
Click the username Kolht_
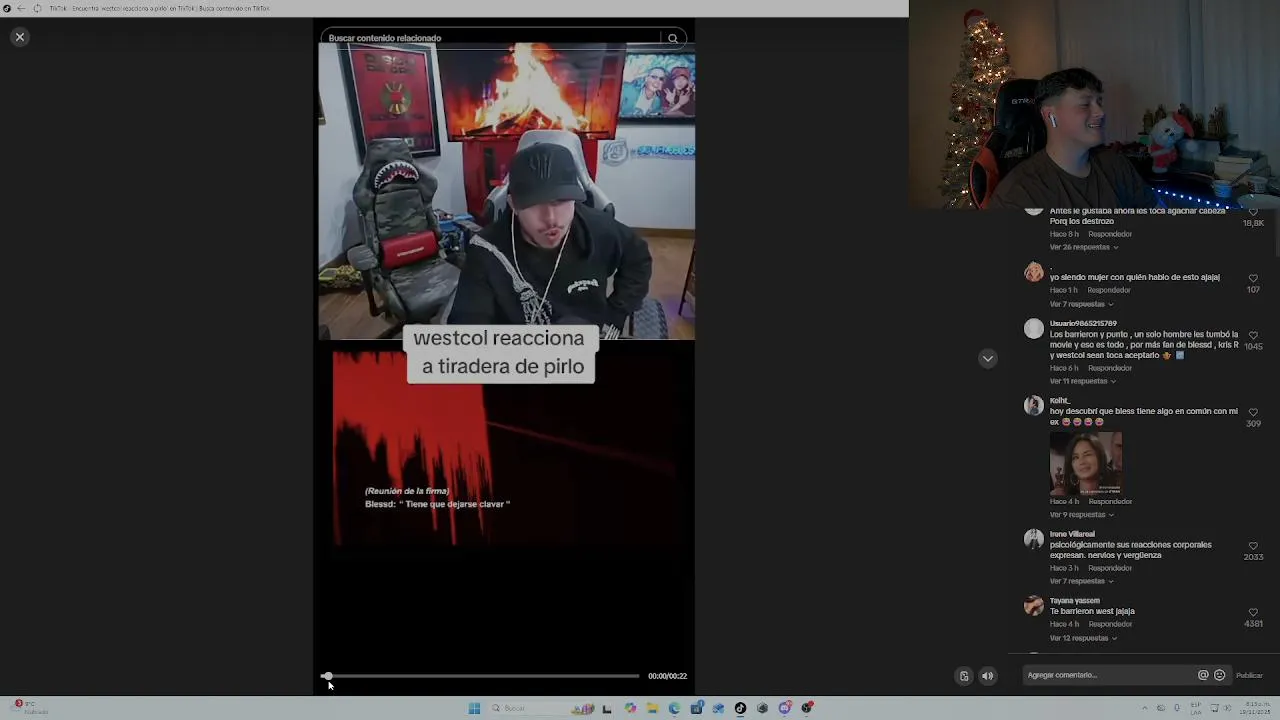coord(1060,400)
